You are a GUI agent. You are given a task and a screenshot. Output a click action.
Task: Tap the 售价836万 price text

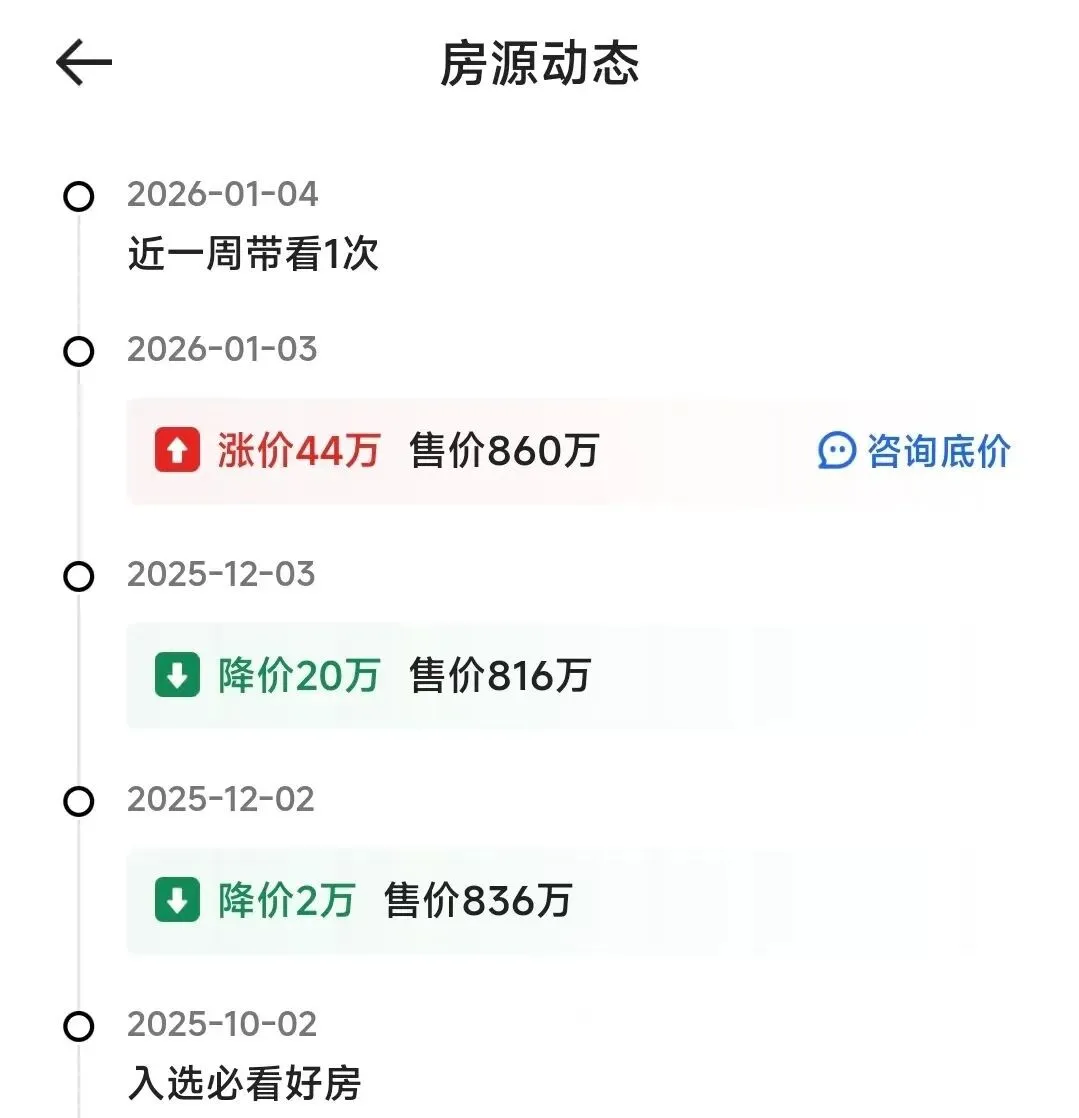pos(477,901)
